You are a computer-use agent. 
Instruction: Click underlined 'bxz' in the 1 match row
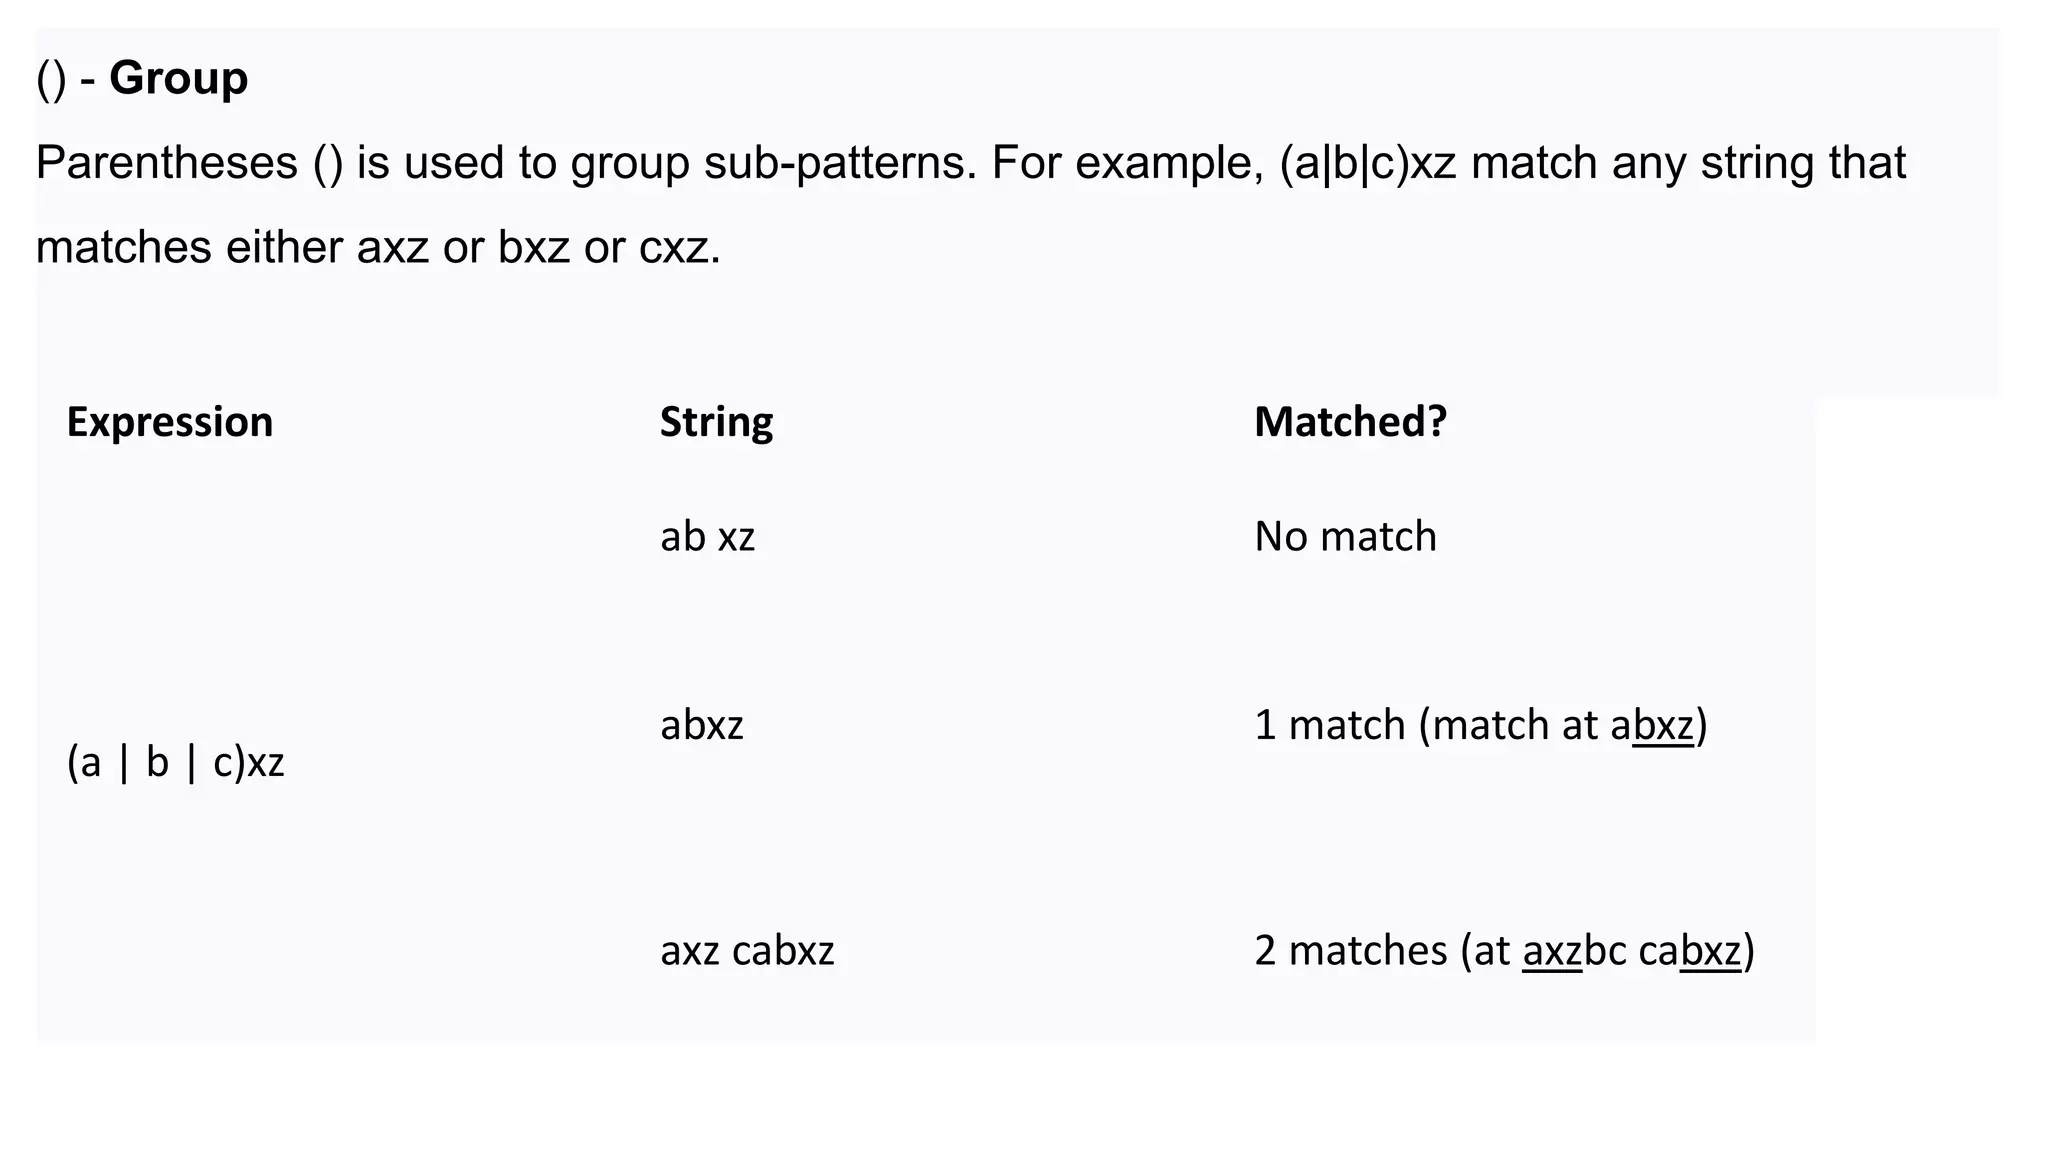pyautogui.click(x=1663, y=726)
